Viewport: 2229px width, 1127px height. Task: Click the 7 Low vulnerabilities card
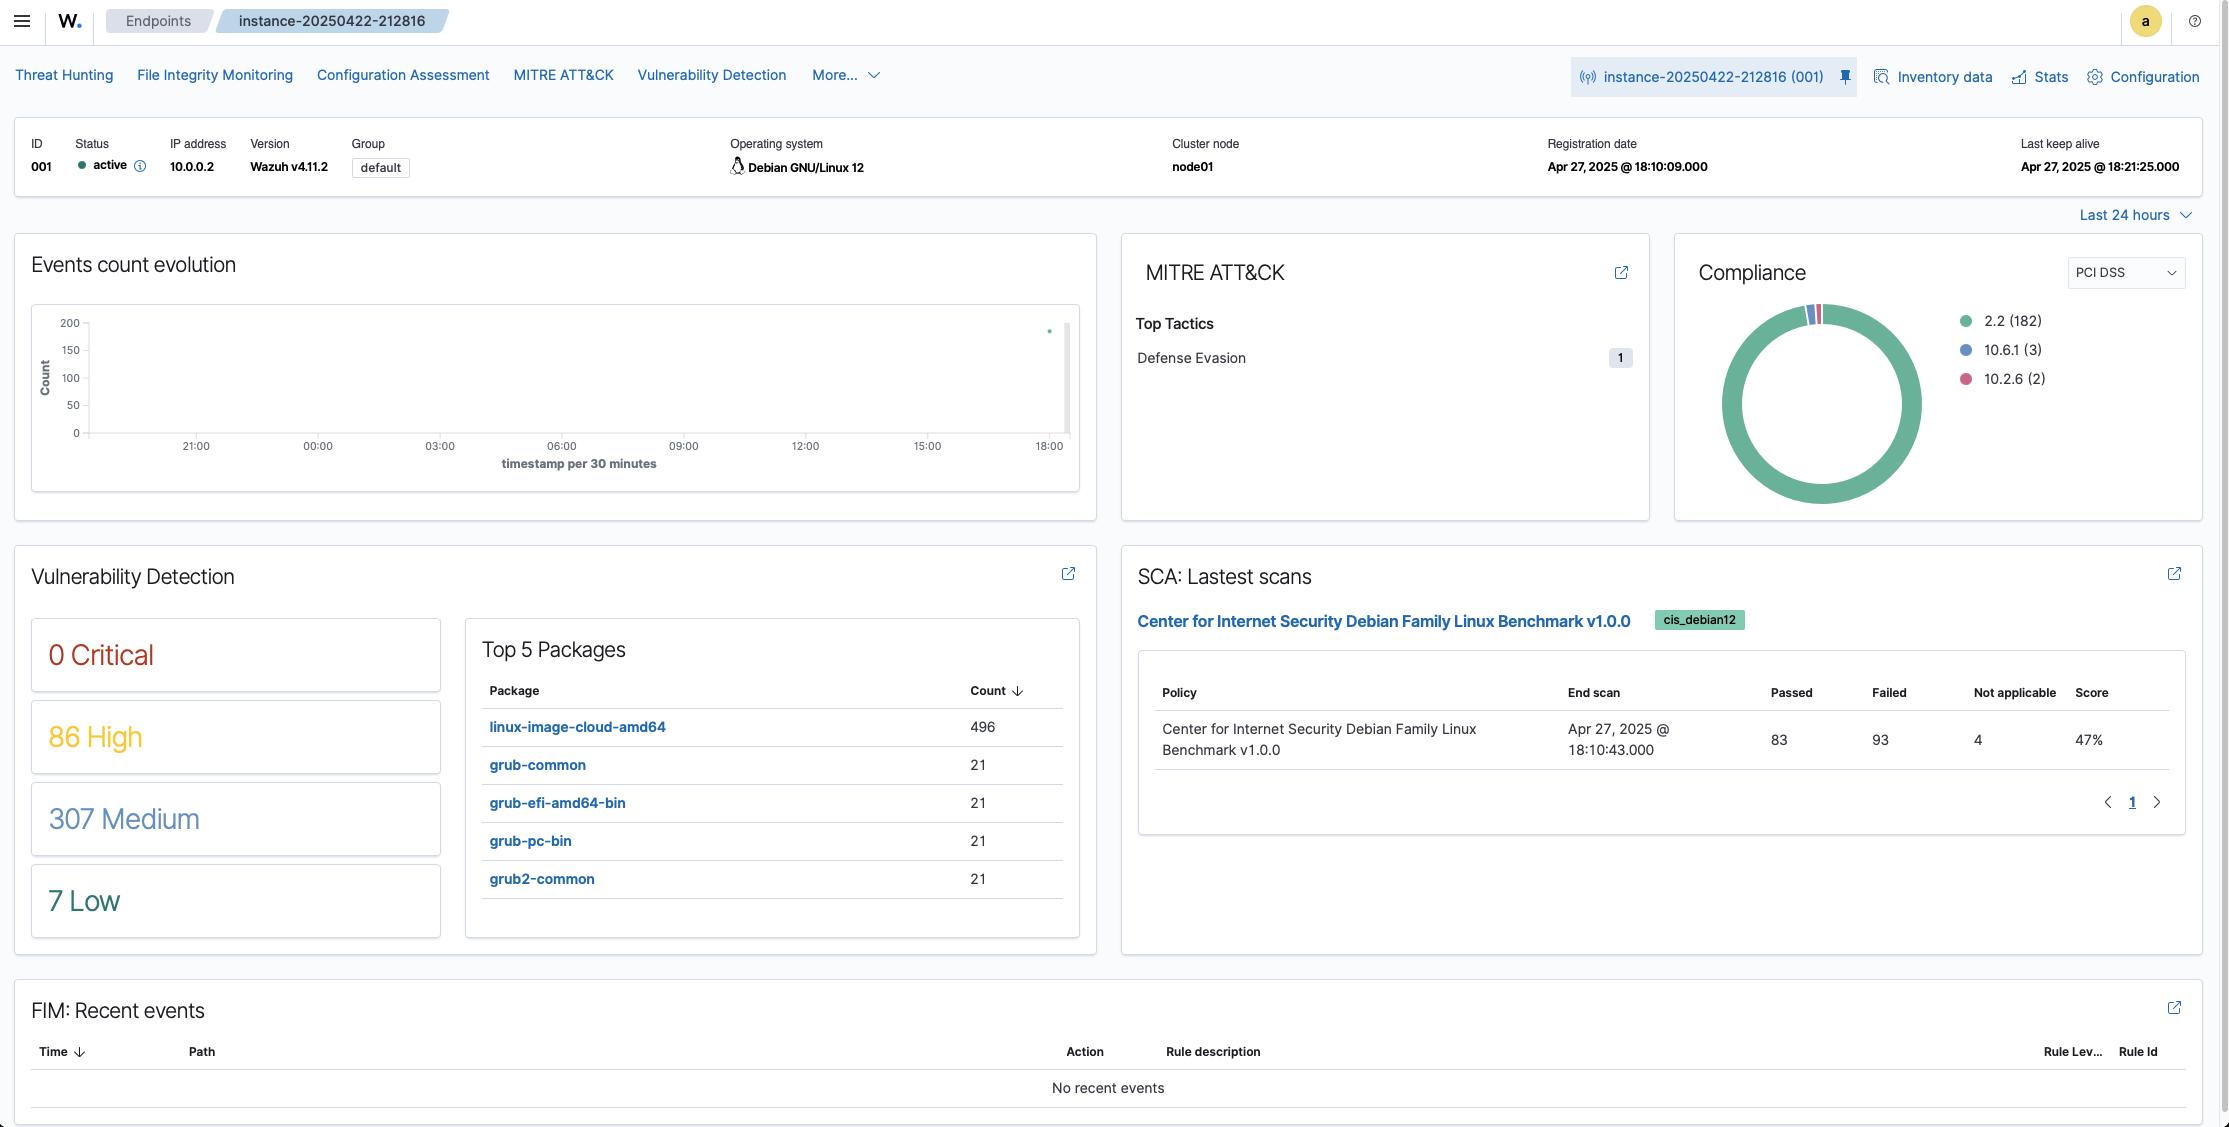(236, 901)
